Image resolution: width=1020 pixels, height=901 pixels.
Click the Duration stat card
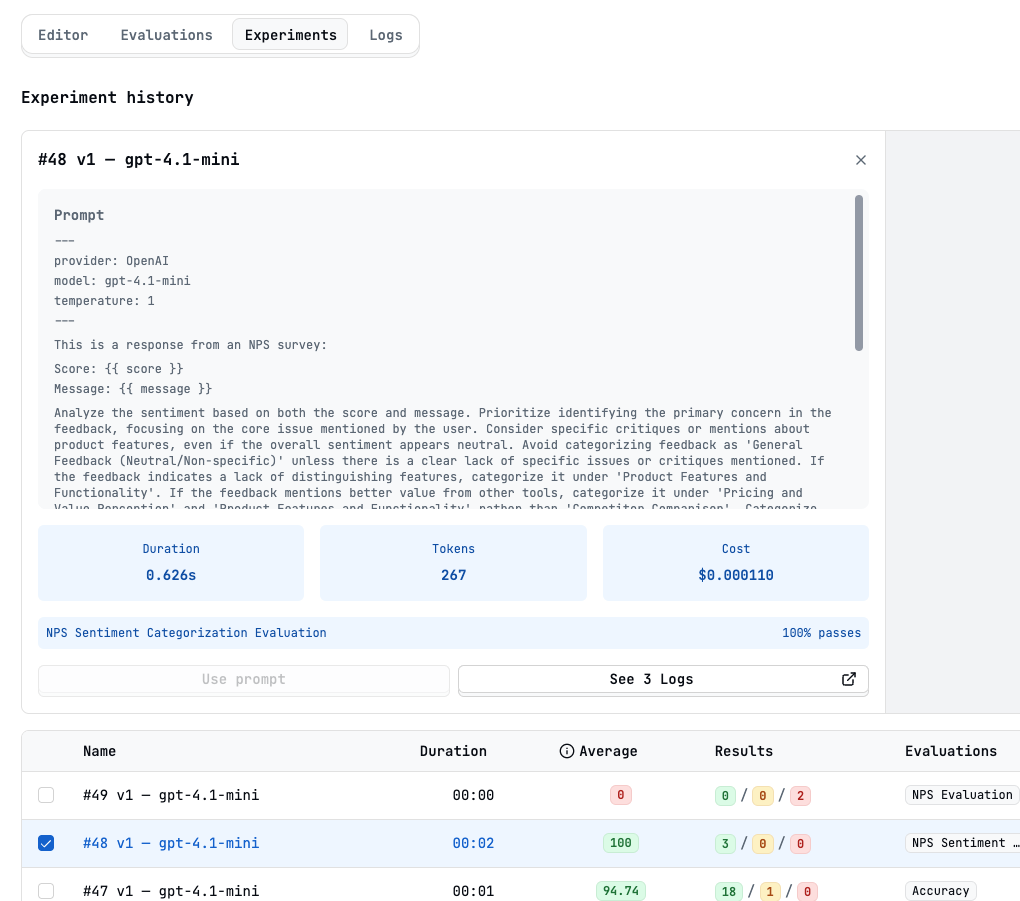click(170, 563)
